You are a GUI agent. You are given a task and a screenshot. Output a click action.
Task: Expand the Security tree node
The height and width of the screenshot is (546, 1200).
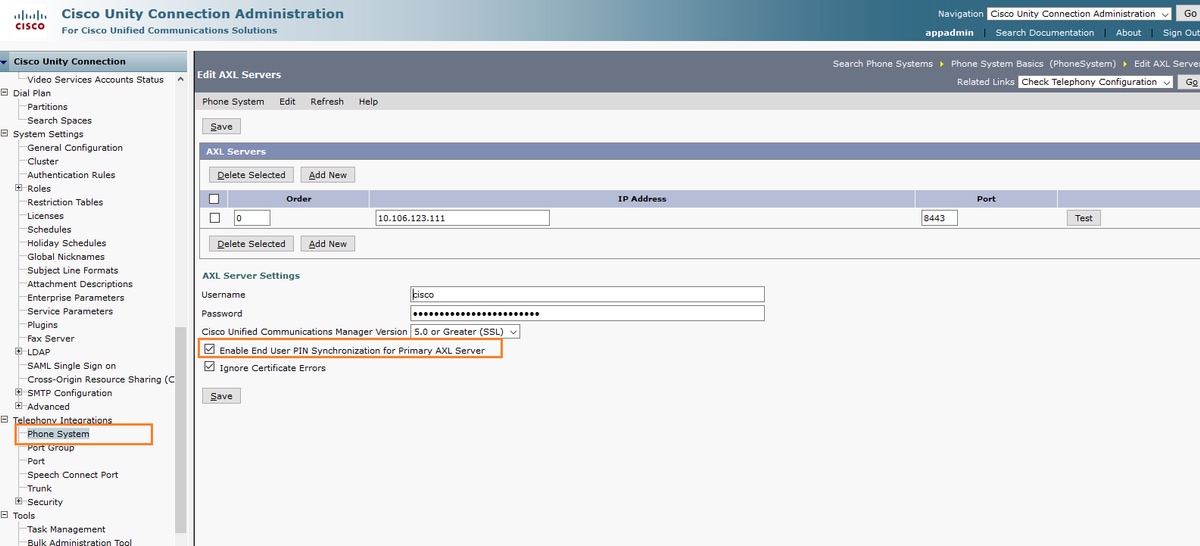tap(19, 502)
